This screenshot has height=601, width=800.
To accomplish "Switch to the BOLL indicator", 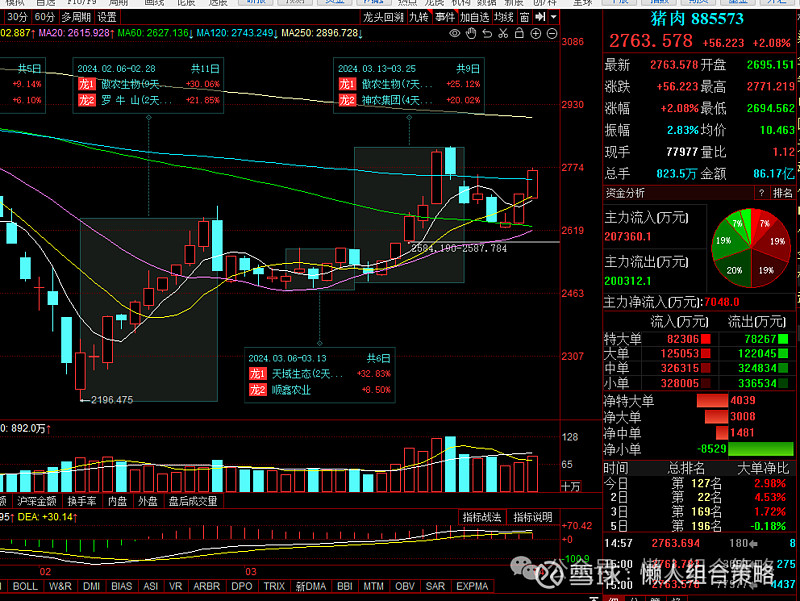I will click(25, 586).
